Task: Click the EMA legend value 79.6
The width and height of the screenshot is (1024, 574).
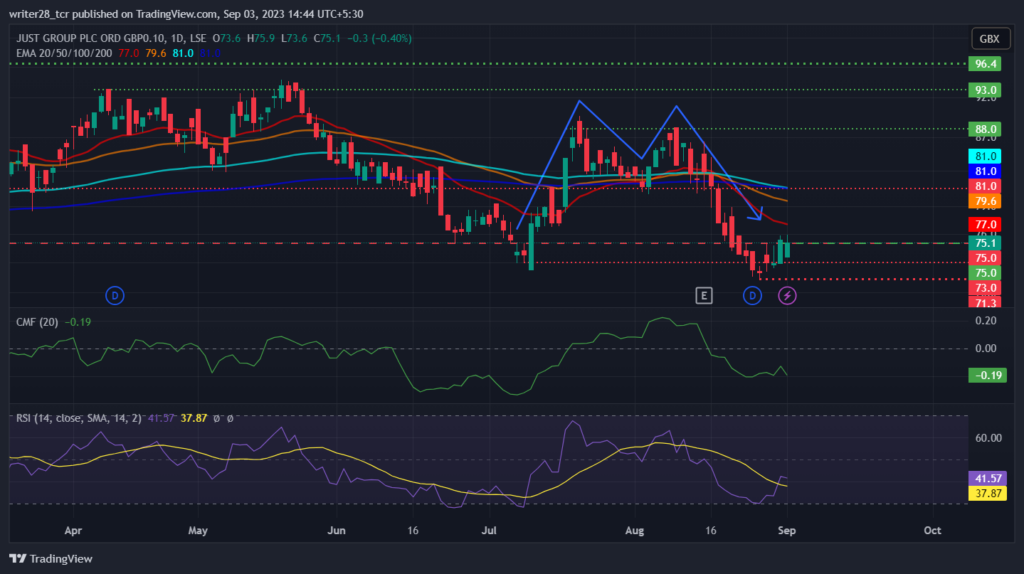Action: [x=155, y=53]
